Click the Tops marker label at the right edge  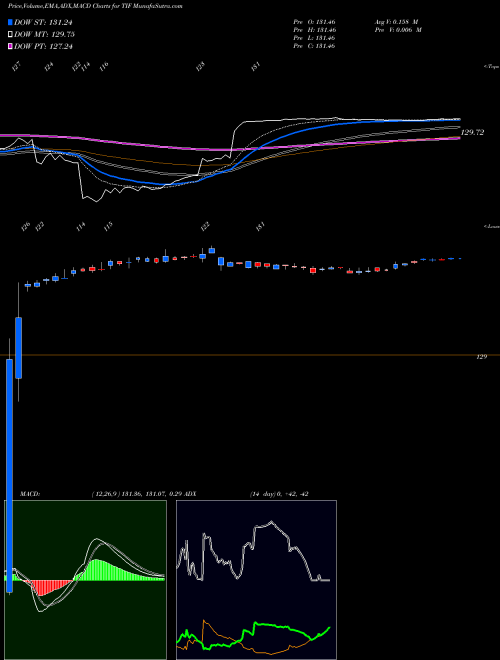tap(492, 67)
